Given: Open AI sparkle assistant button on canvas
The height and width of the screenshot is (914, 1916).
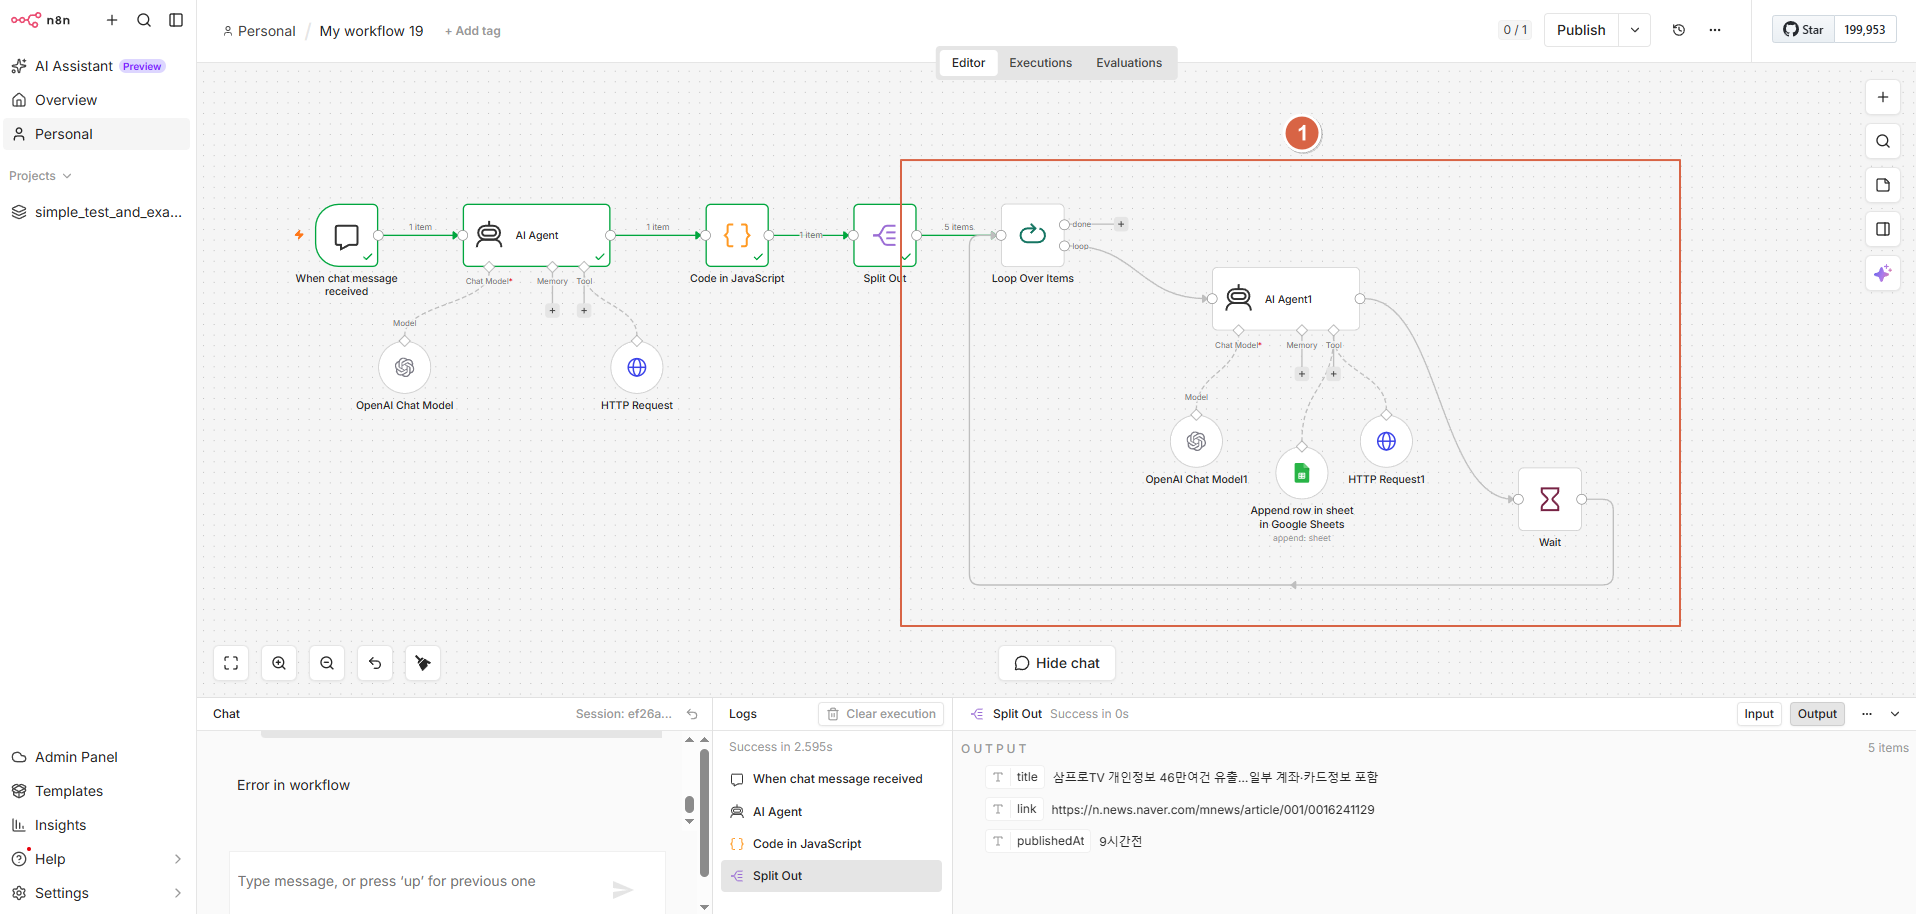Looking at the screenshot, I should coord(1883,273).
